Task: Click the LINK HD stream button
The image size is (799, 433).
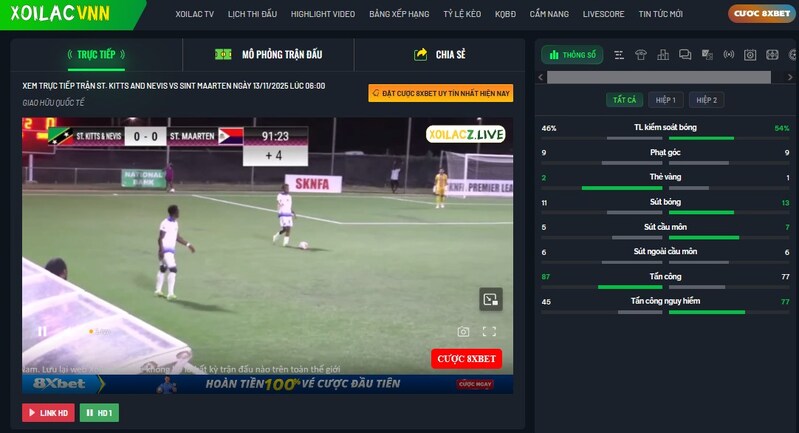Action: (x=48, y=413)
